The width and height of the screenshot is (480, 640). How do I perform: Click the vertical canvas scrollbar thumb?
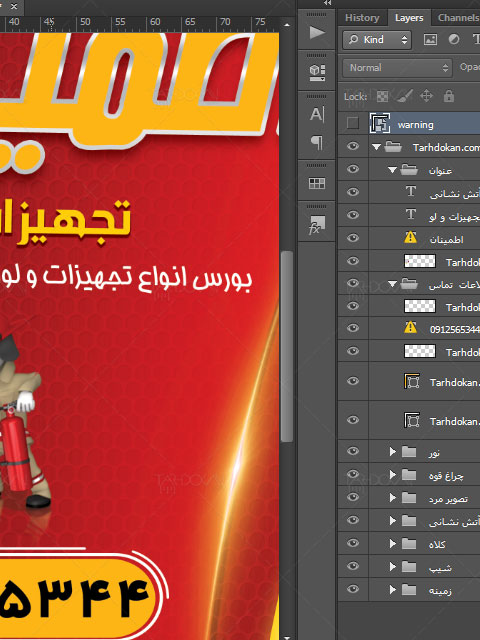pyautogui.click(x=287, y=347)
